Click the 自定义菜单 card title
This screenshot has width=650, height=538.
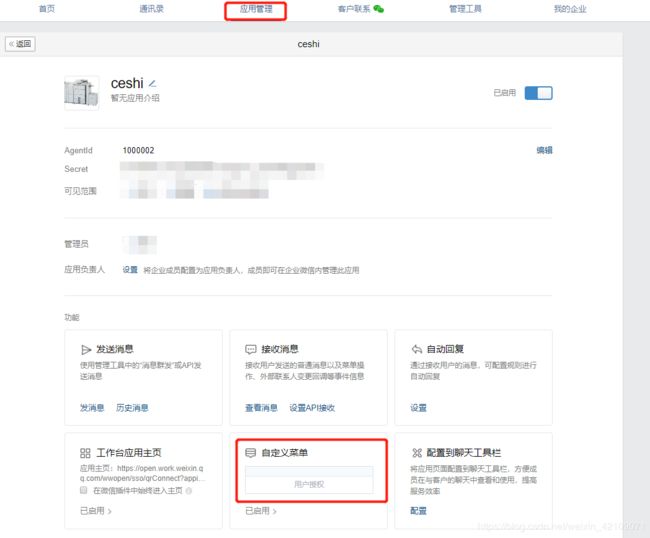[x=285, y=453]
